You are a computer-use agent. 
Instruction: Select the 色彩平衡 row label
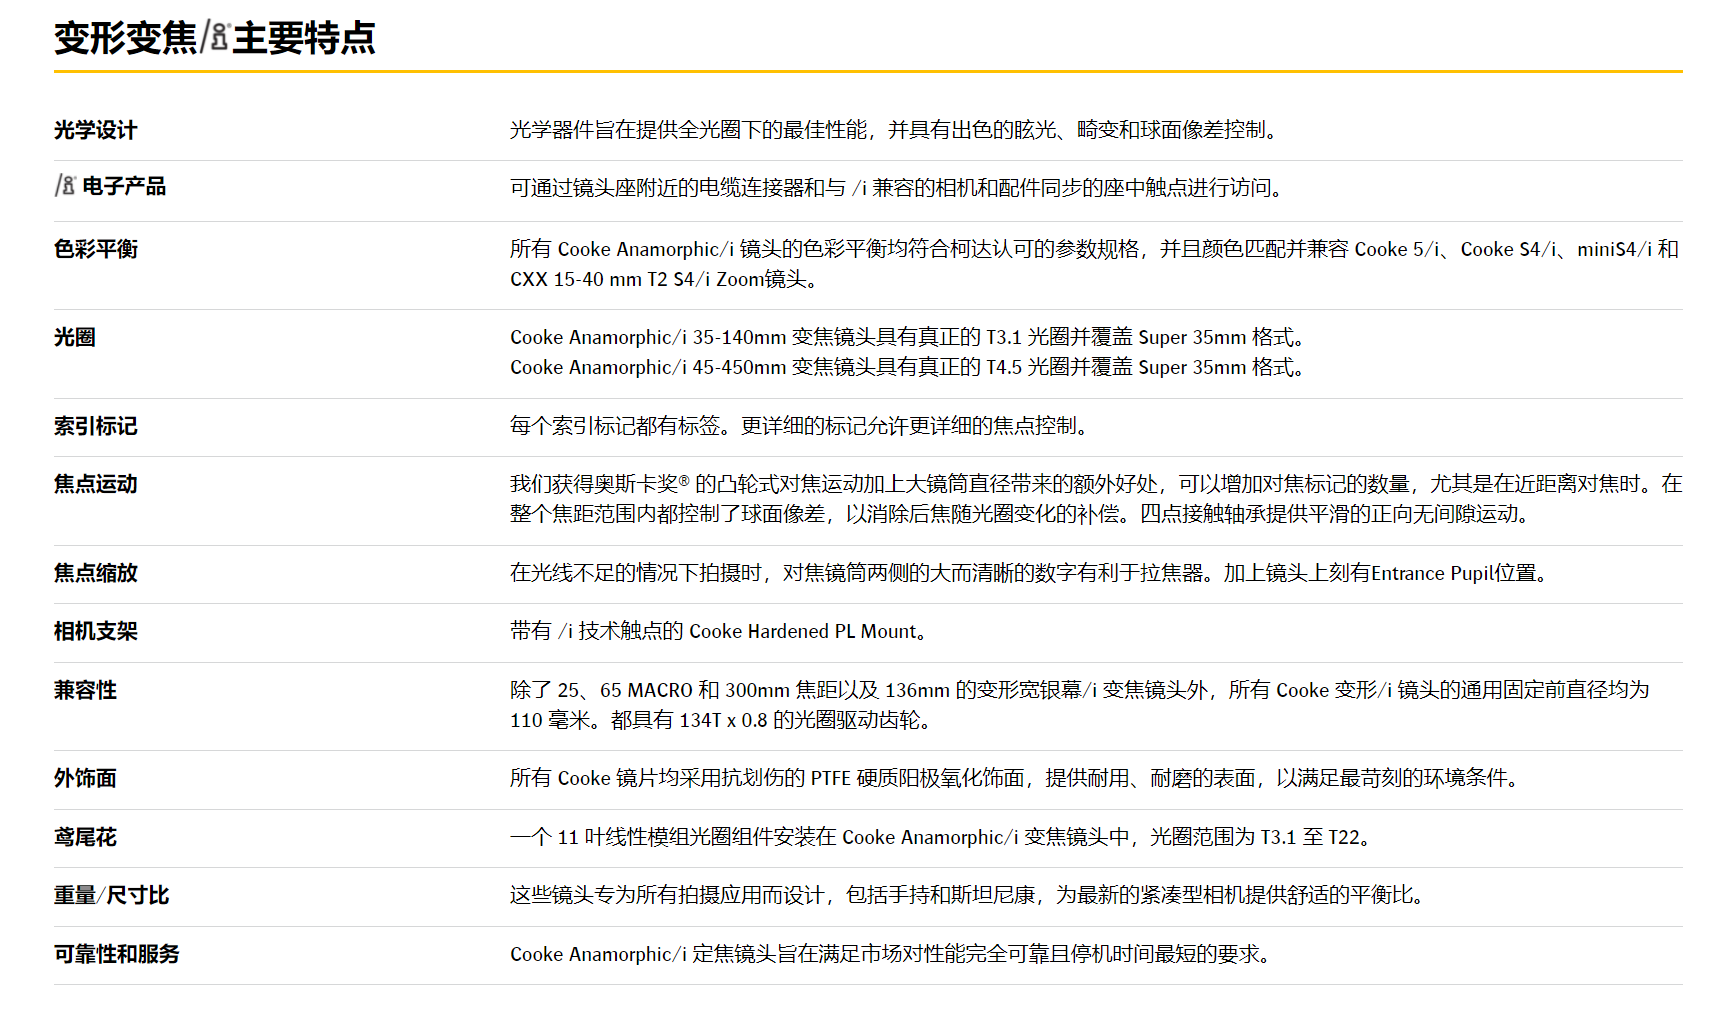click(95, 249)
